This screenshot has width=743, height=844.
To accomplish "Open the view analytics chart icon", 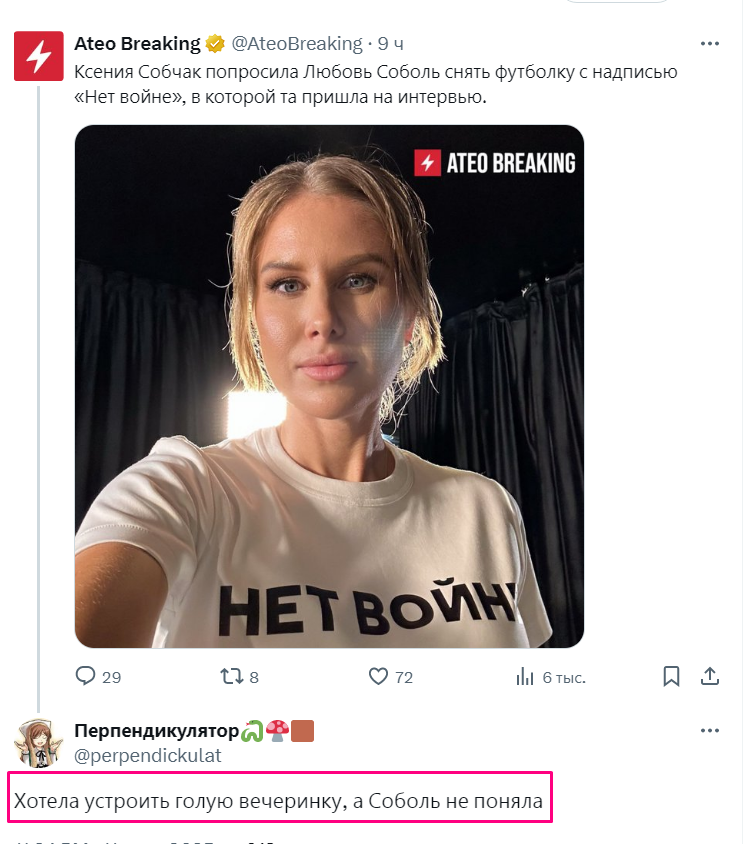I will point(524,677).
